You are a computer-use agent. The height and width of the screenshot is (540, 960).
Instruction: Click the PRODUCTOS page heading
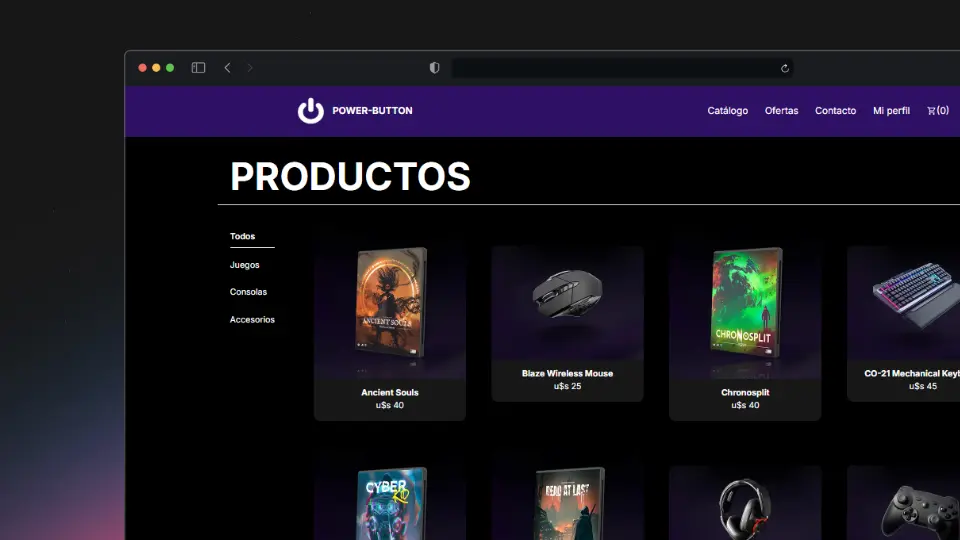pyautogui.click(x=350, y=177)
